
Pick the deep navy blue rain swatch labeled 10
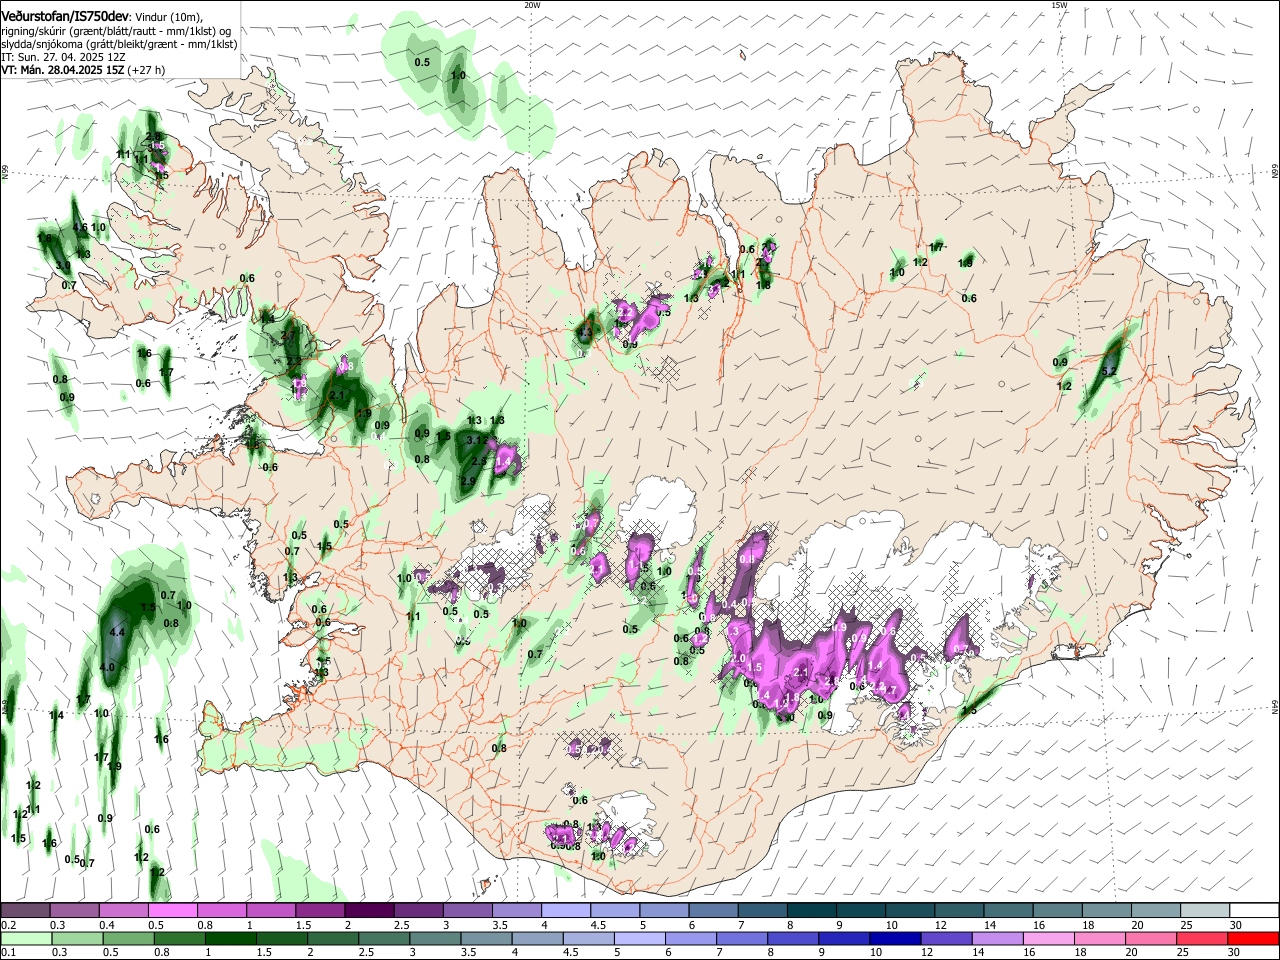pyautogui.click(x=893, y=938)
